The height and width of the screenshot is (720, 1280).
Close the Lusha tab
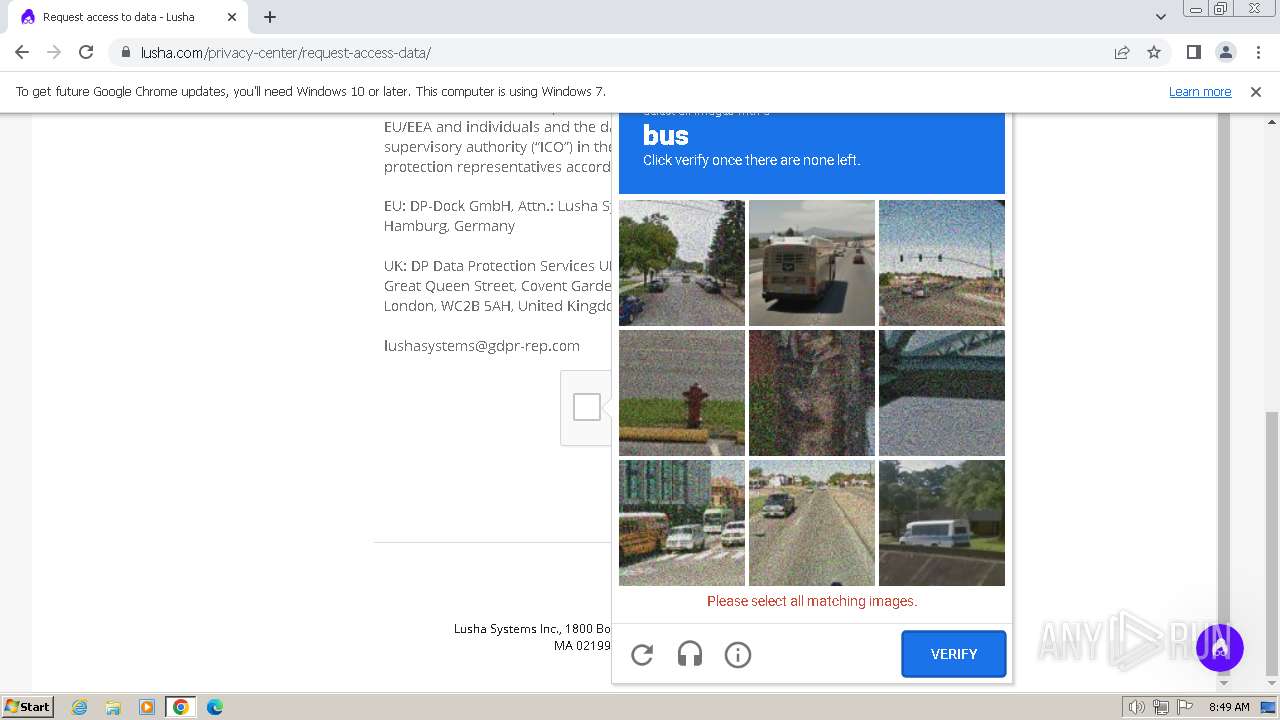tap(232, 17)
